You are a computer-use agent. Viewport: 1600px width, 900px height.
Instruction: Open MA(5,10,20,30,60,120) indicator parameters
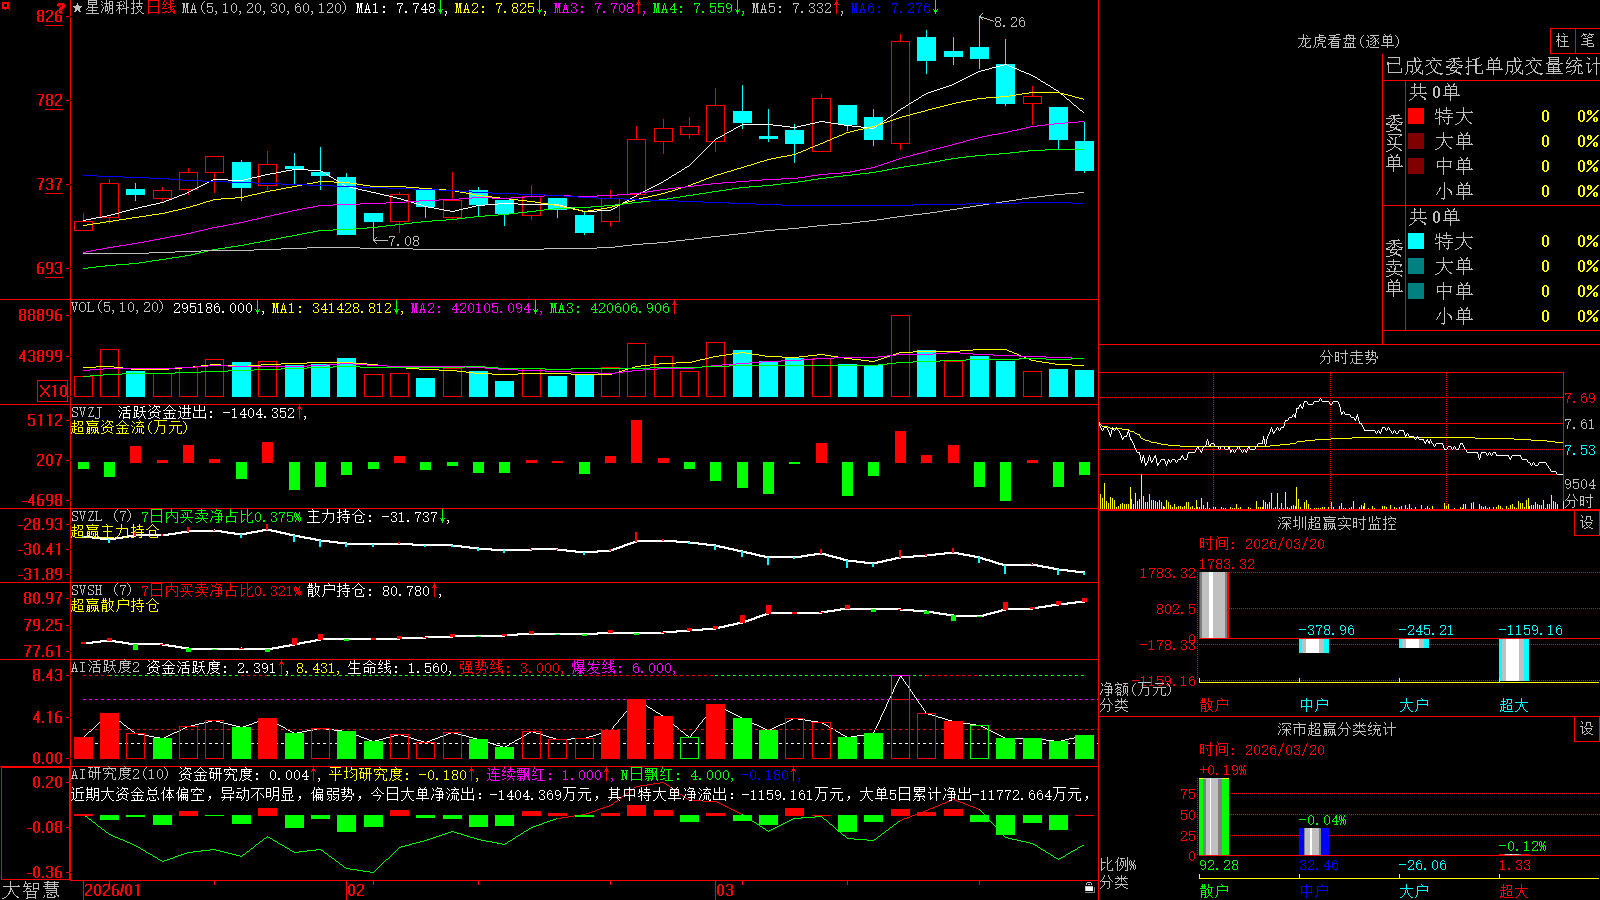click(x=264, y=8)
